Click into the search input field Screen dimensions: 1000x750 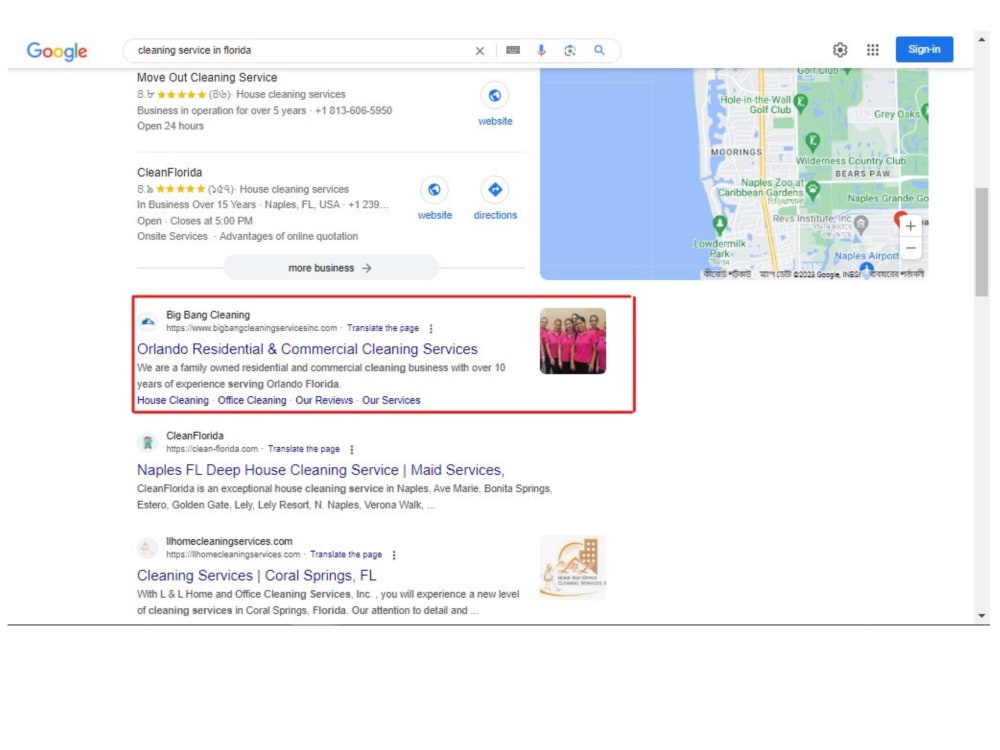(300, 50)
